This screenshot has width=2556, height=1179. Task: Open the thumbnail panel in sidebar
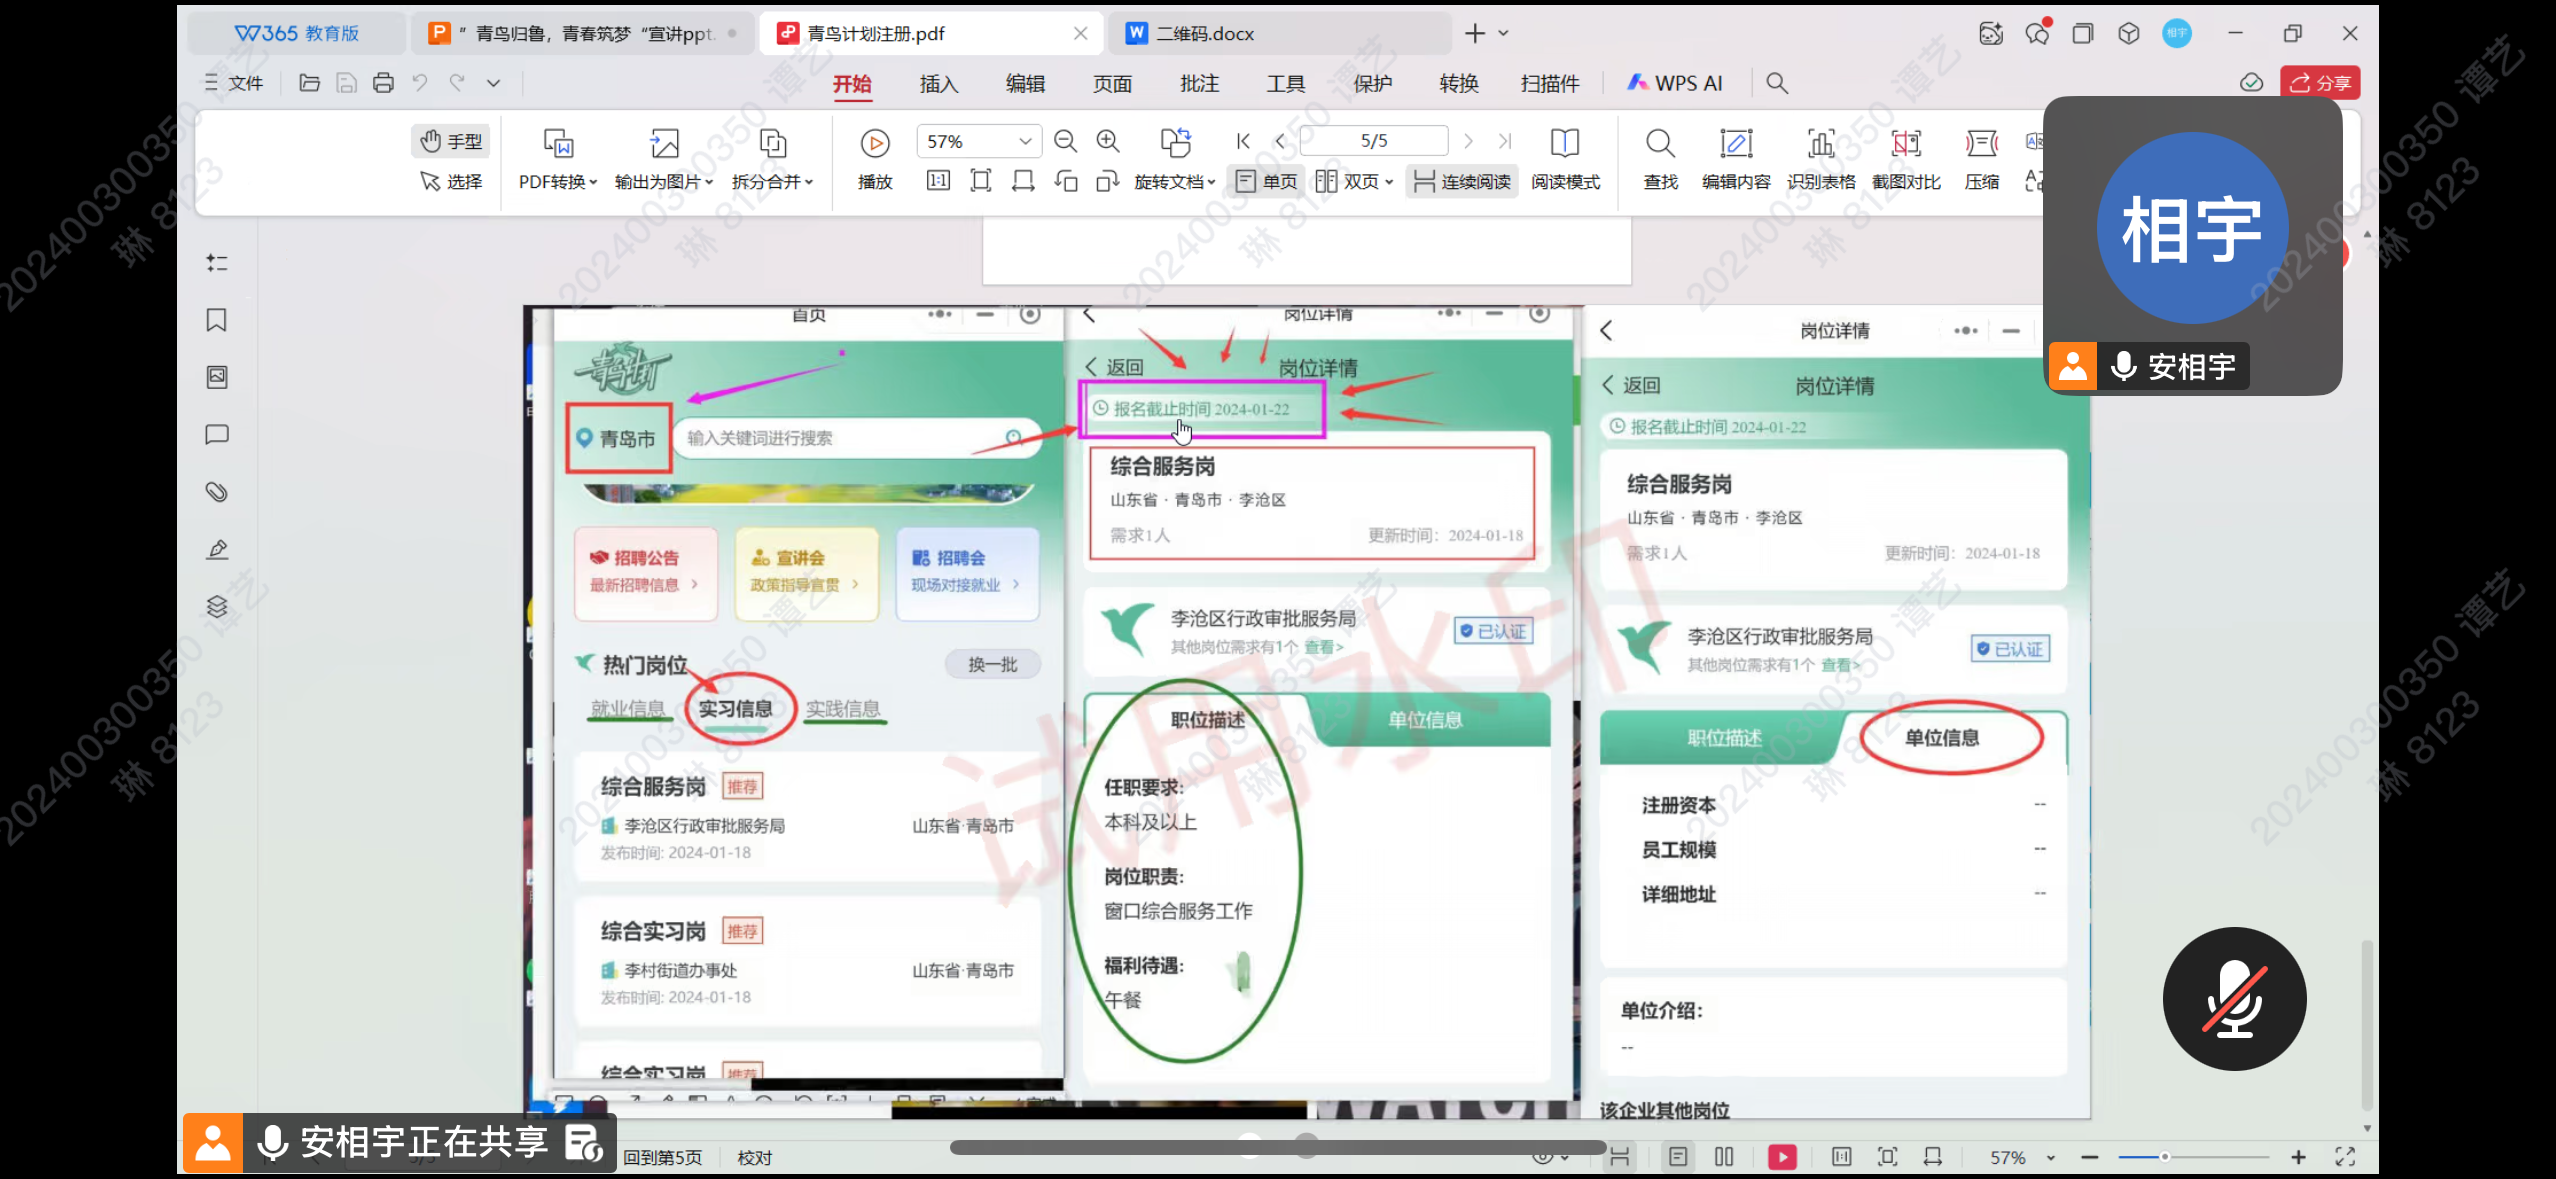tap(216, 377)
